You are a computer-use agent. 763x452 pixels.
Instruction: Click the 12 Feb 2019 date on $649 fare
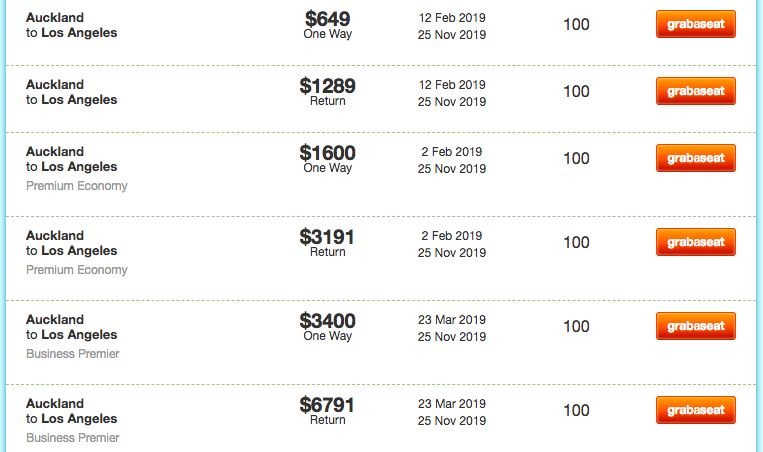click(x=452, y=18)
